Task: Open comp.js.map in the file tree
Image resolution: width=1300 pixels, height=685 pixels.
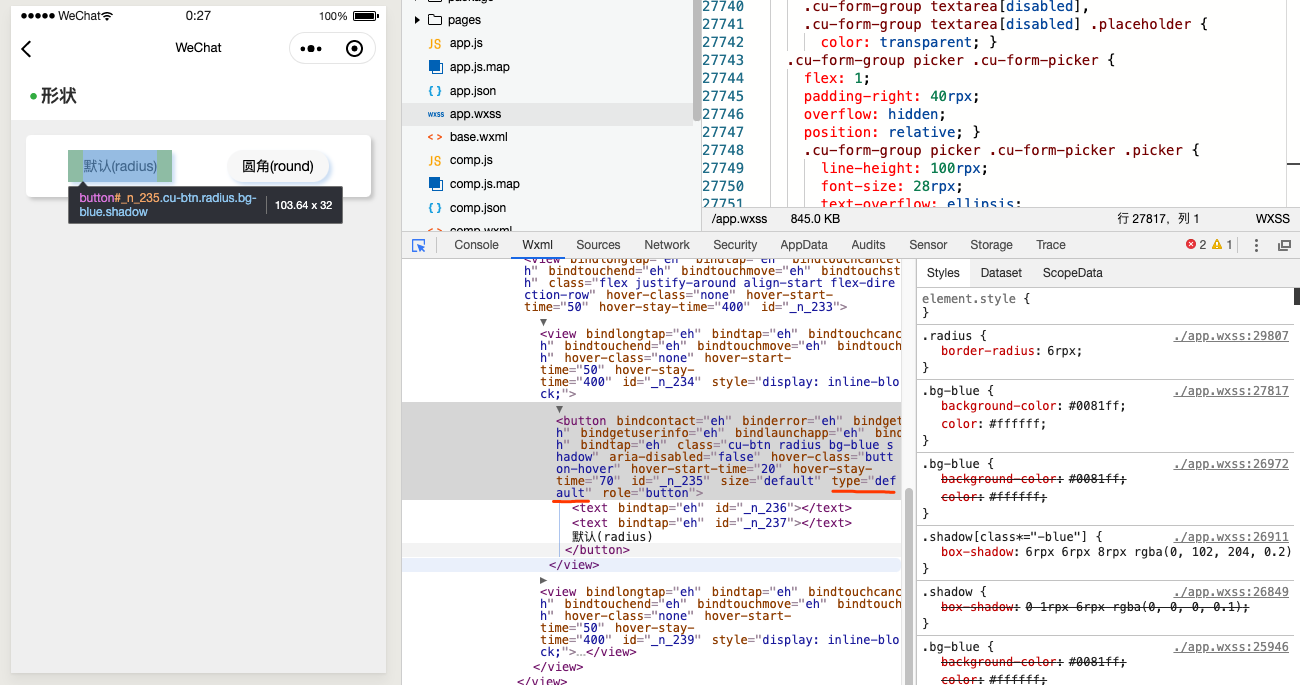Action: coord(482,184)
